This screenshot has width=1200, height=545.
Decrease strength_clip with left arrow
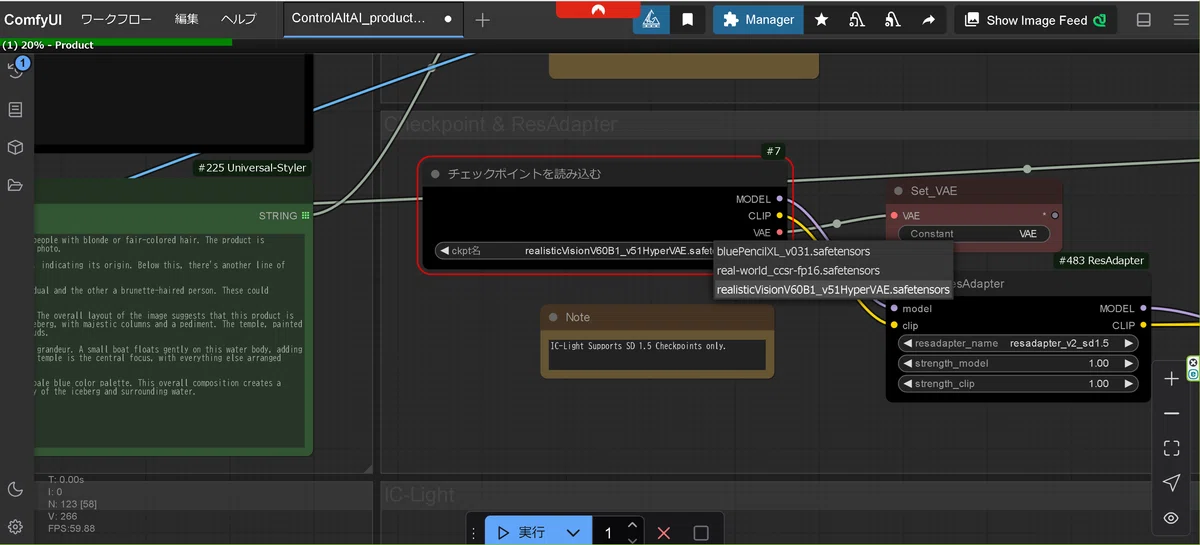pos(907,384)
